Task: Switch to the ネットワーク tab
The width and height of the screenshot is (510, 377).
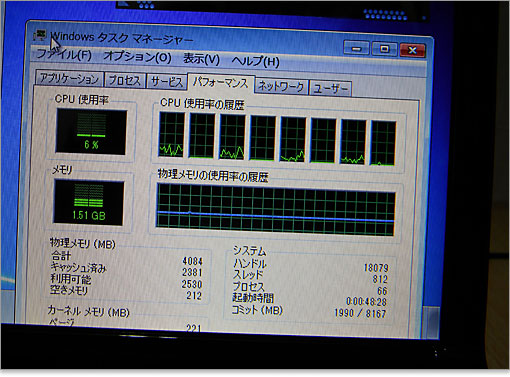Action: pyautogui.click(x=281, y=86)
